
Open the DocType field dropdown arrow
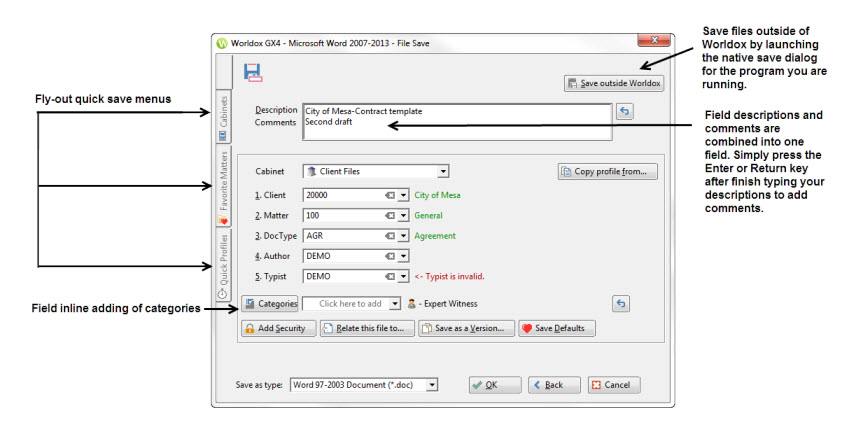pos(403,236)
